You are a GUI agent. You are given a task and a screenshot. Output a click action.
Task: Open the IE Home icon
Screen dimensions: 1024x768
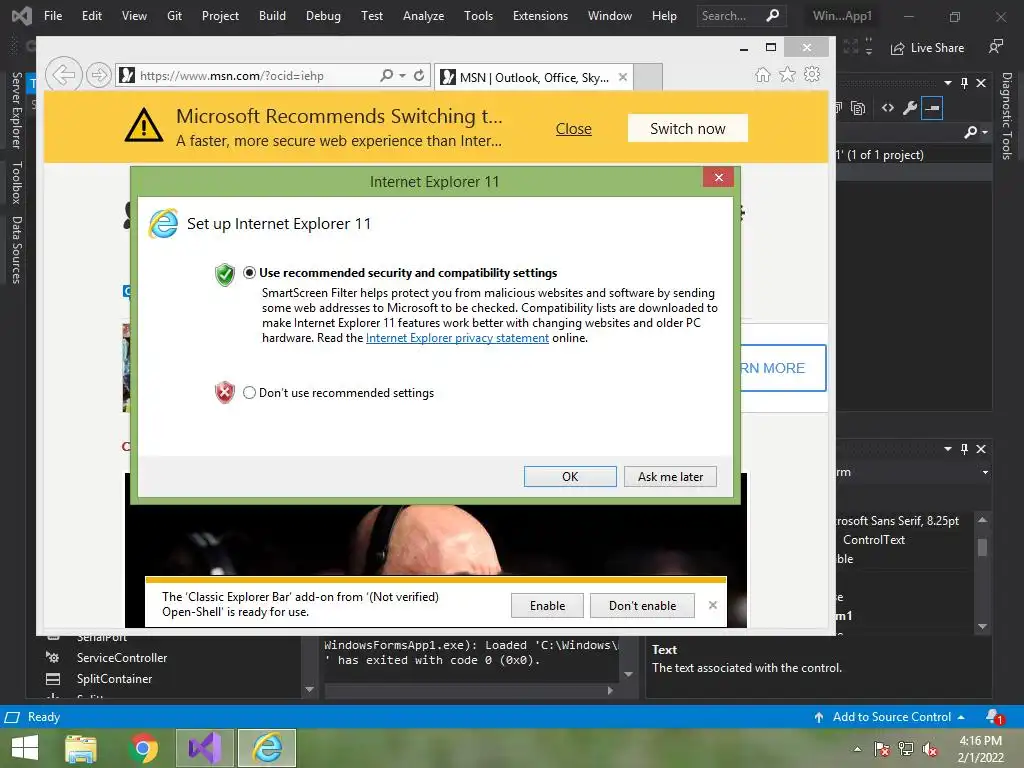pyautogui.click(x=762, y=74)
